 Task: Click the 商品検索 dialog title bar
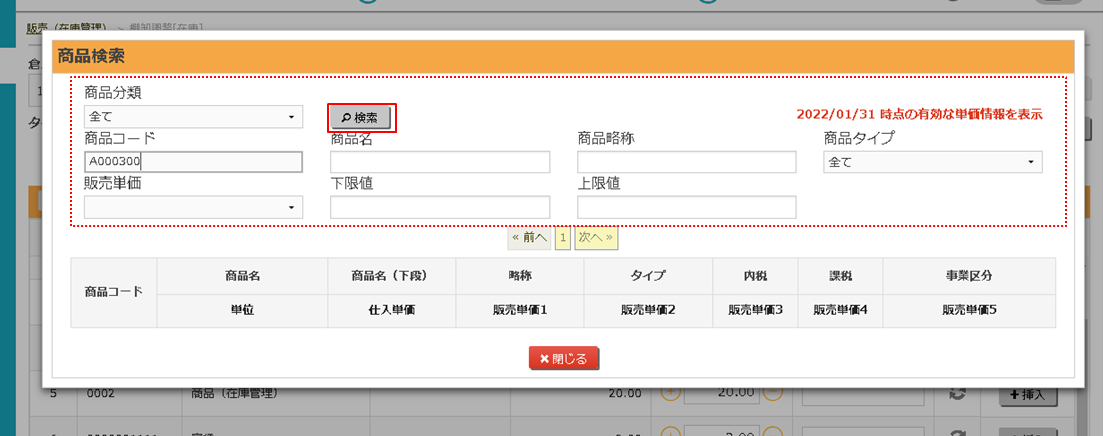point(562,56)
